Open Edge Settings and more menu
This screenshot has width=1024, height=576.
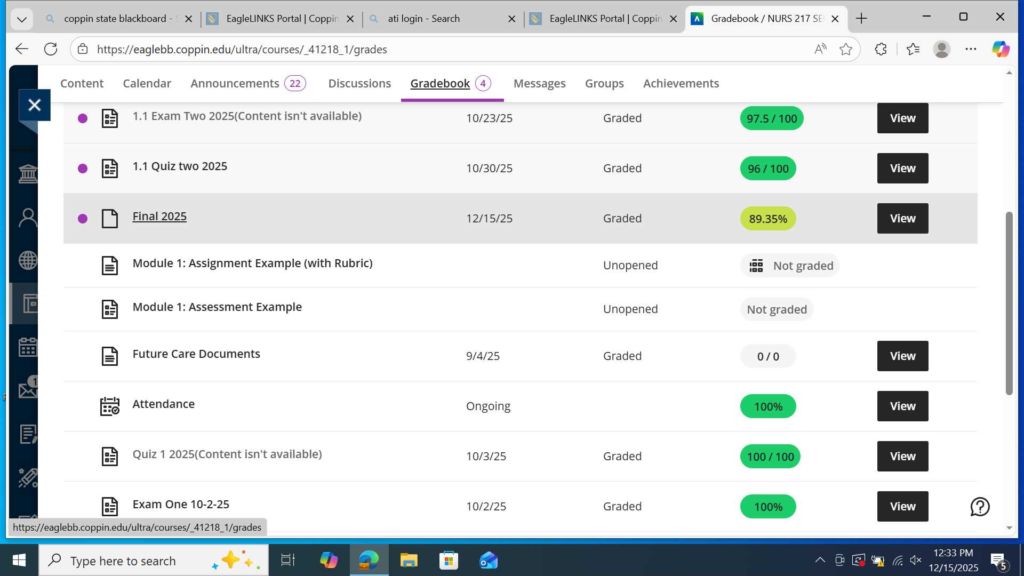(x=970, y=49)
